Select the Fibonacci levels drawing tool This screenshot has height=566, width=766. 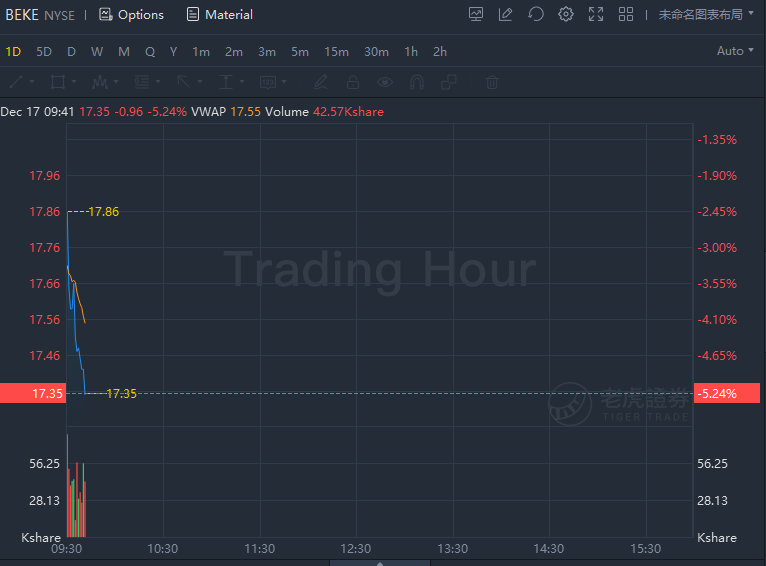142,82
